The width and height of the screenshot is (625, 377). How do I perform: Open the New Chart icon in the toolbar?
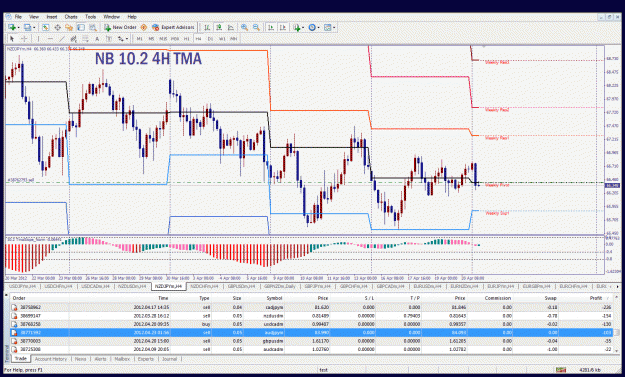point(11,27)
